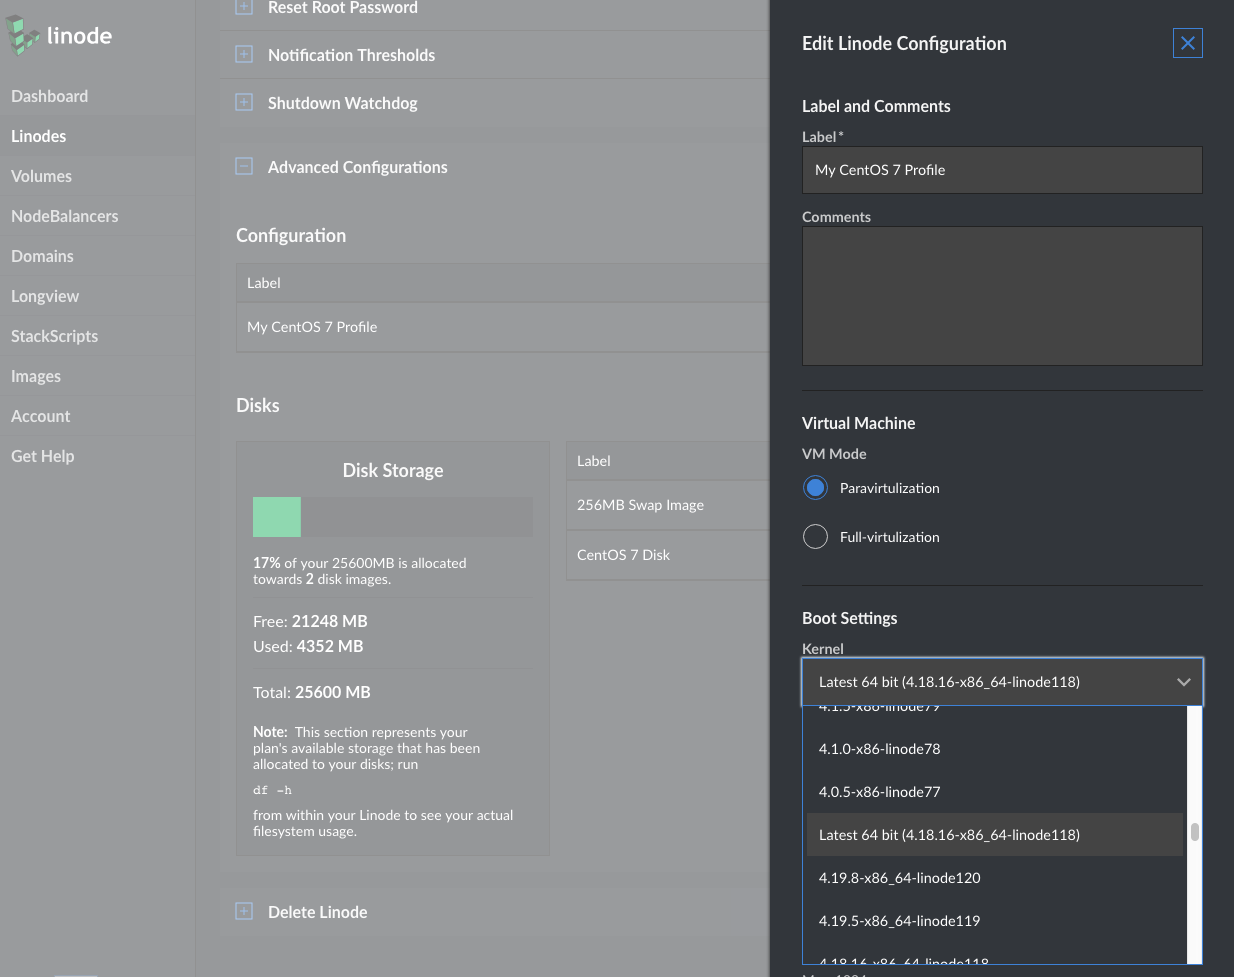Choose Latest 64 bit kernel option in list
Viewport: 1234px width, 977px height.
pyautogui.click(x=995, y=835)
